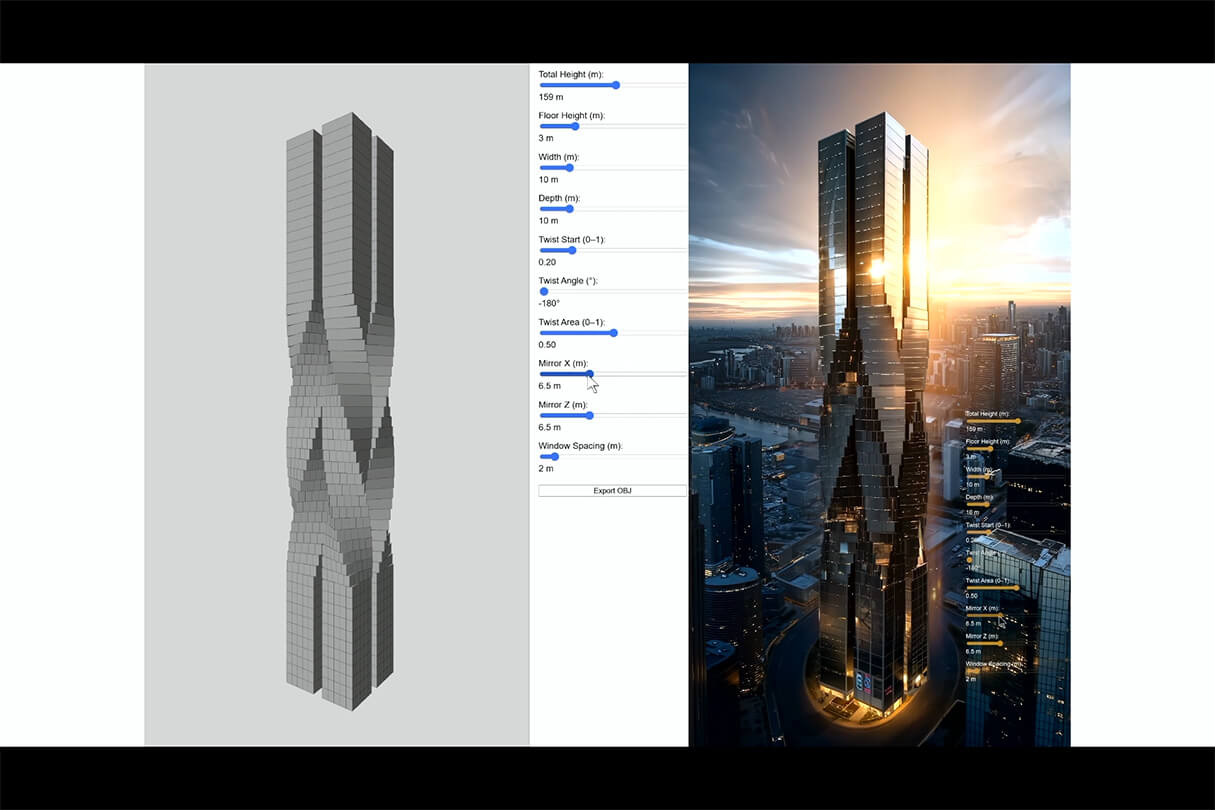Click the Mirror X slider handle in control panel

point(589,374)
